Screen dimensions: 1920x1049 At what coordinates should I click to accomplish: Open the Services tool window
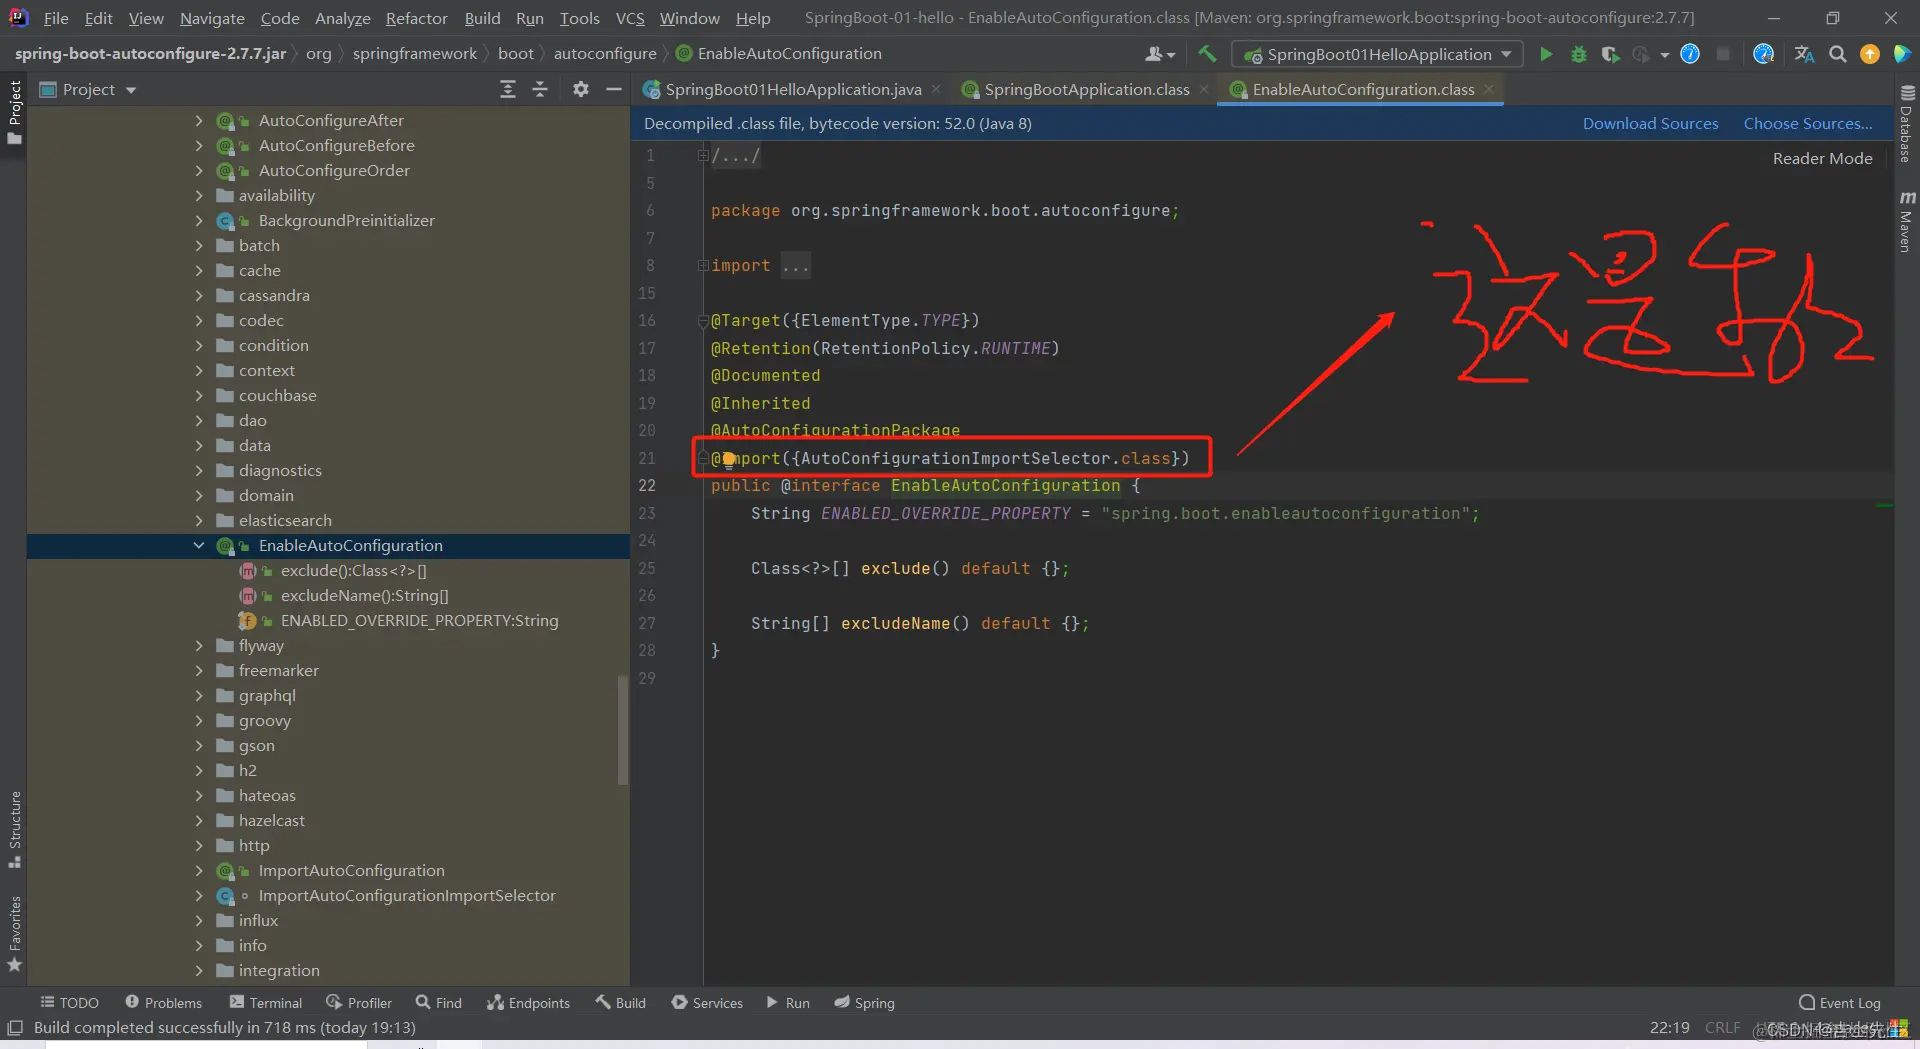click(707, 1002)
